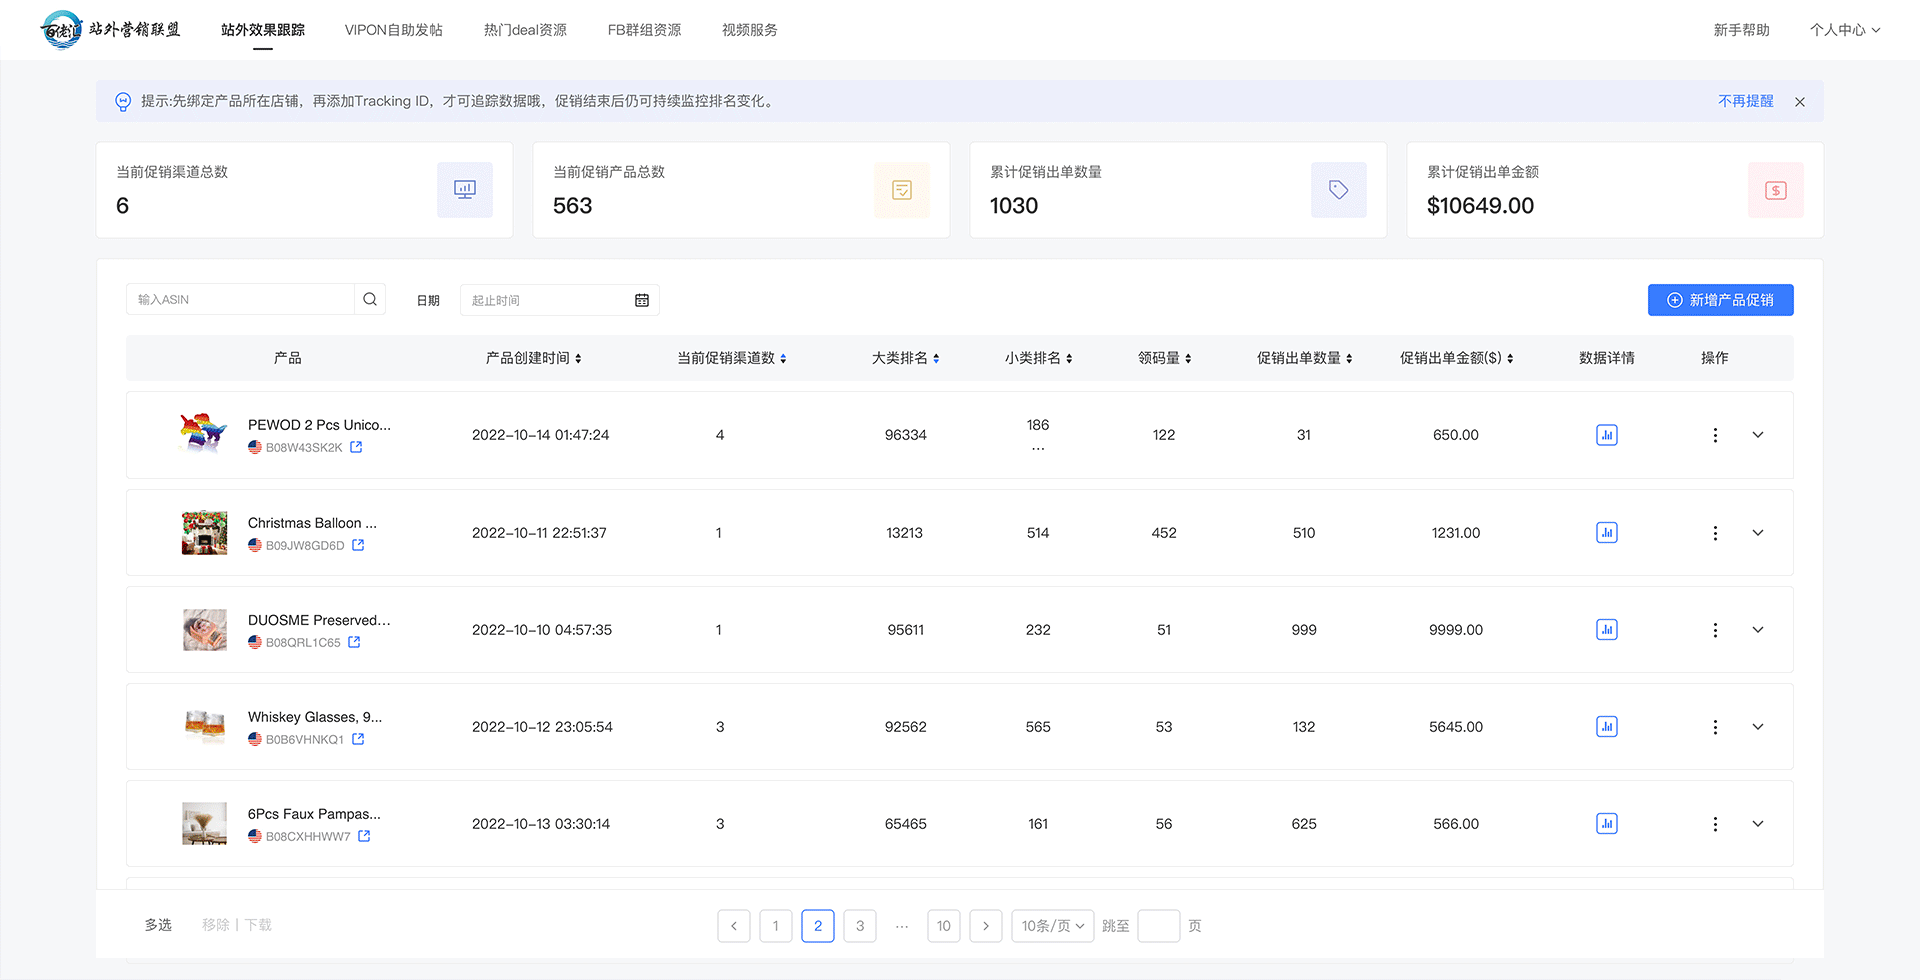Viewport: 1920px width, 980px height.
Task: Open the 10条/页 page size dropdown
Action: 1052,926
